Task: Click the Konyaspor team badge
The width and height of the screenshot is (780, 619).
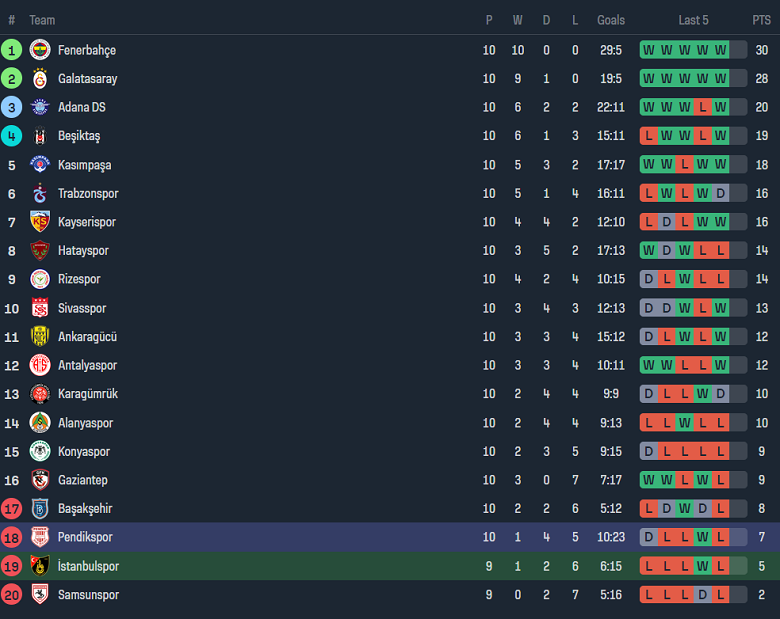Action: pos(40,451)
